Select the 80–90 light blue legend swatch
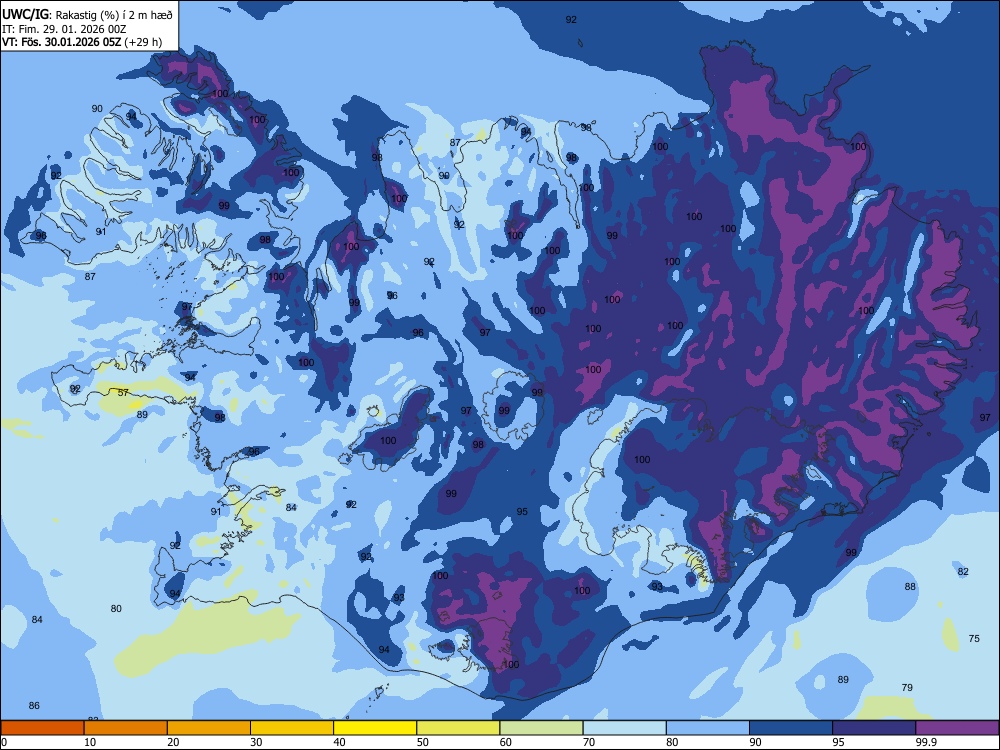This screenshot has height=750, width=1000. (708, 728)
